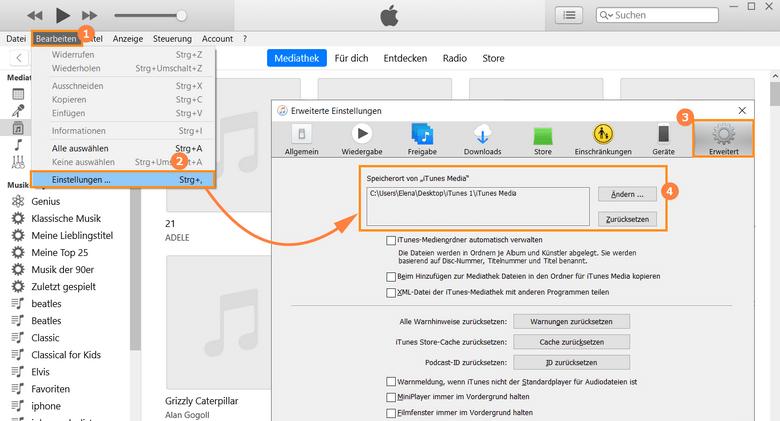Open the iphone playlist icon
780x421 pixels.
(x=18, y=406)
